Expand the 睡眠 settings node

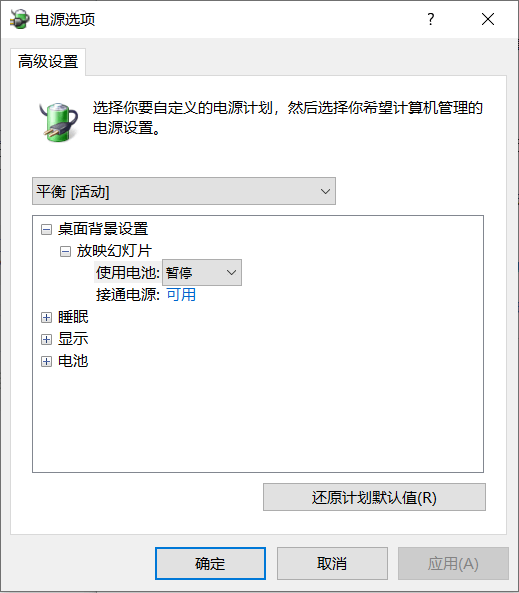(x=46, y=317)
